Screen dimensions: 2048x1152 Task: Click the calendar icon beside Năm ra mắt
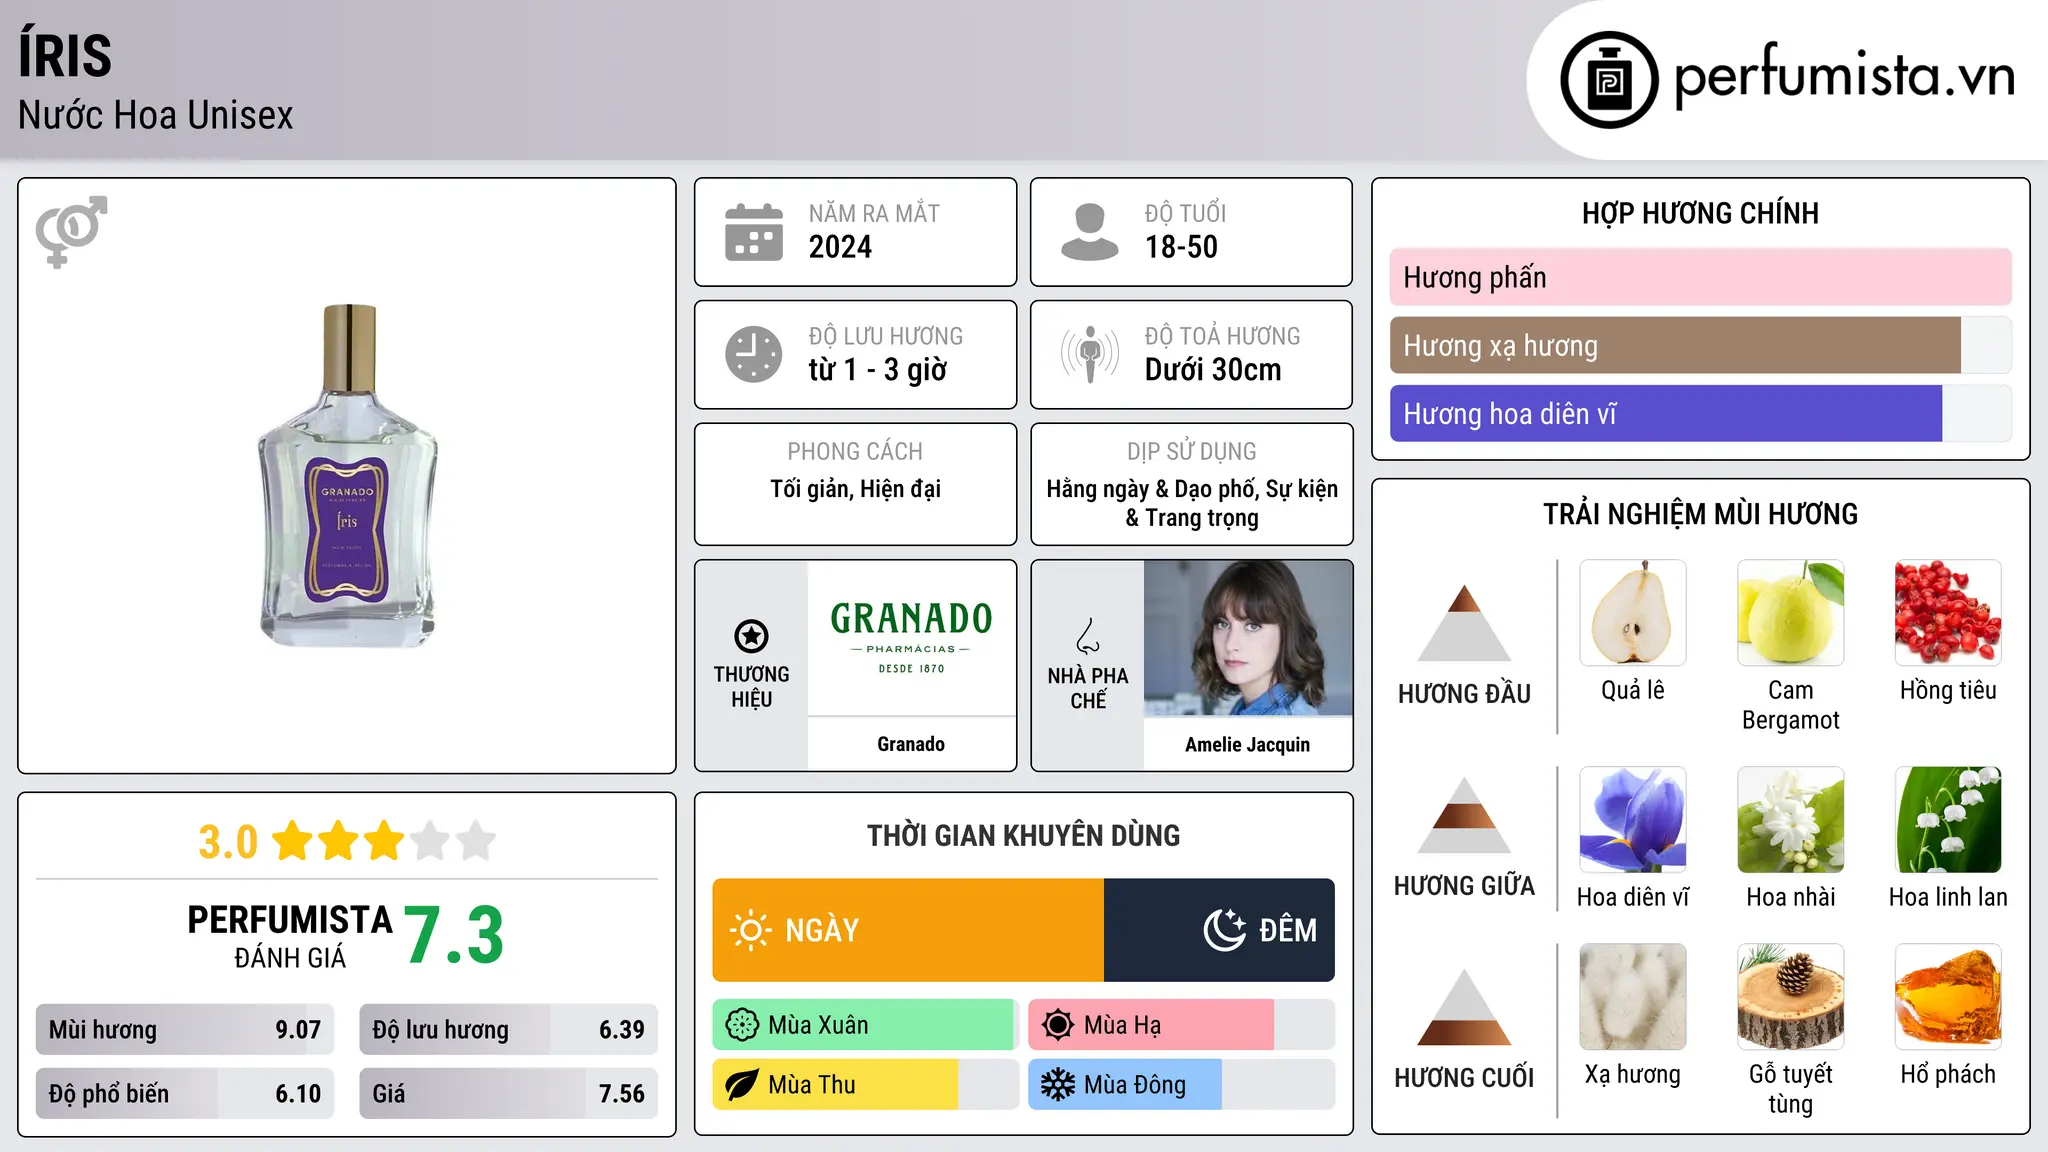coord(754,232)
